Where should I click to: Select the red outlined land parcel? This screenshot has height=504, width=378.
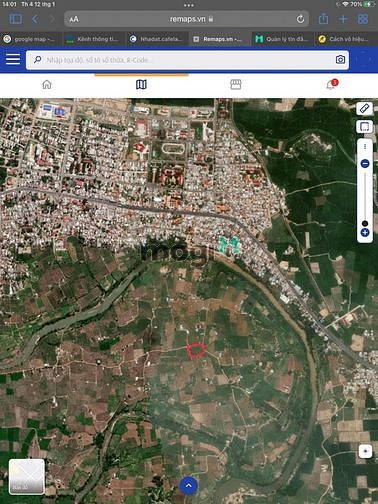196,351
